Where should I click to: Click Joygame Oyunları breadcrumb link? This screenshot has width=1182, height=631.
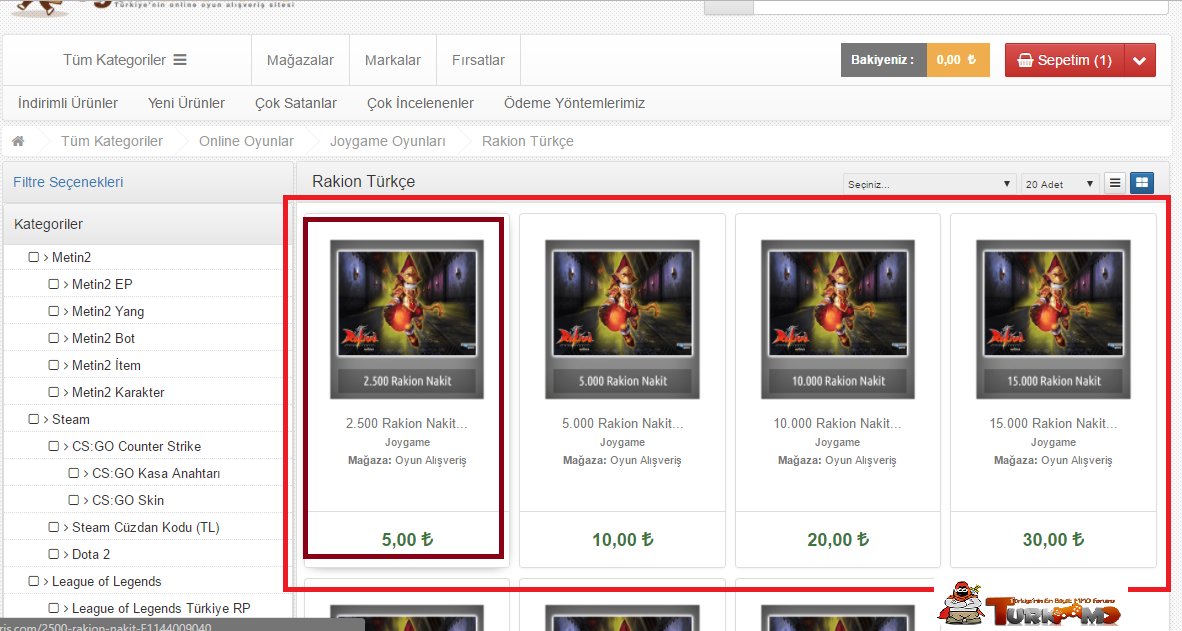click(x=387, y=141)
